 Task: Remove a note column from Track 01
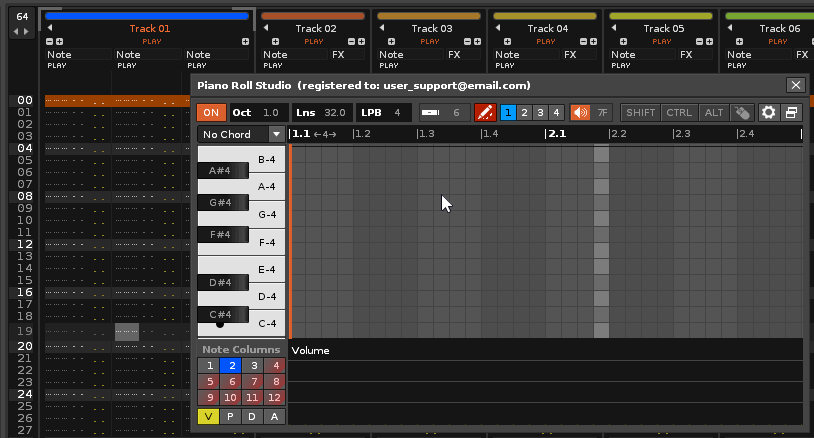[49, 42]
